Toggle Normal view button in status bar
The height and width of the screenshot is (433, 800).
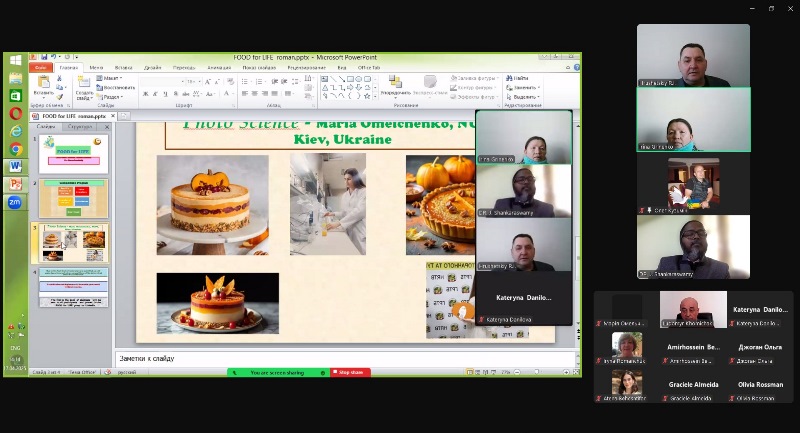pyautogui.click(x=469, y=372)
